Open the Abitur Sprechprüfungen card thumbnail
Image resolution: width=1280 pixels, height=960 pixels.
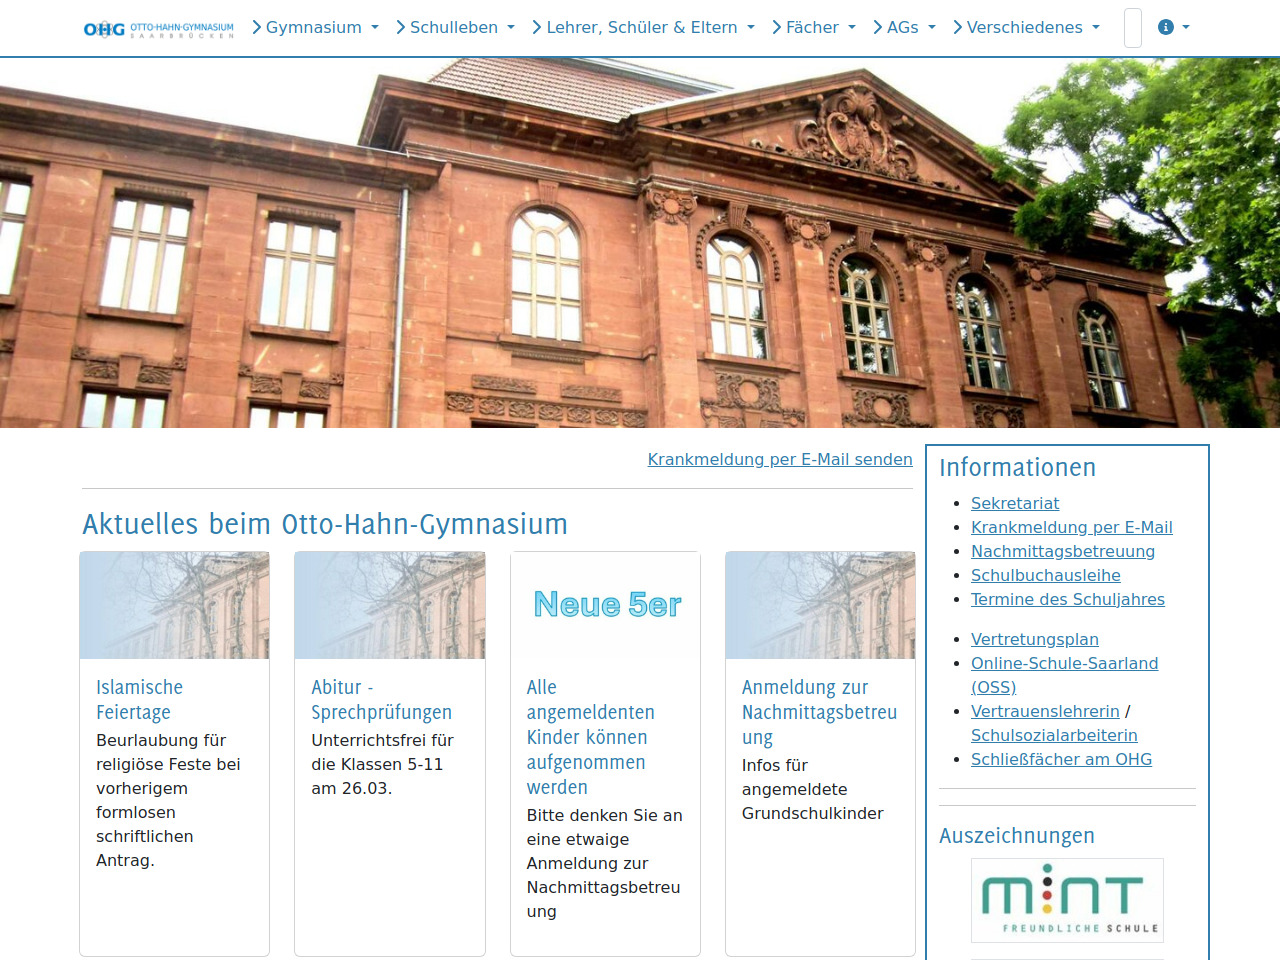coord(390,605)
